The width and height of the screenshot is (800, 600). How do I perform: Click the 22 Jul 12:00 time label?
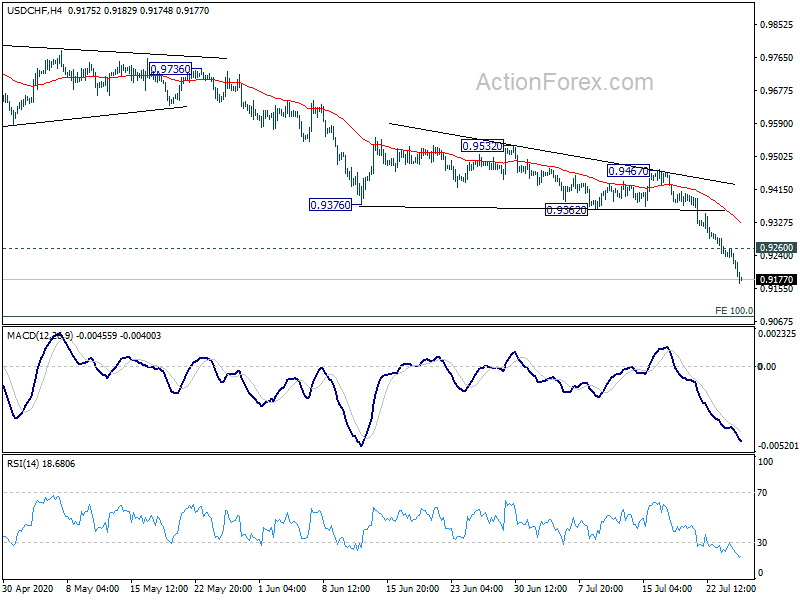(x=731, y=588)
